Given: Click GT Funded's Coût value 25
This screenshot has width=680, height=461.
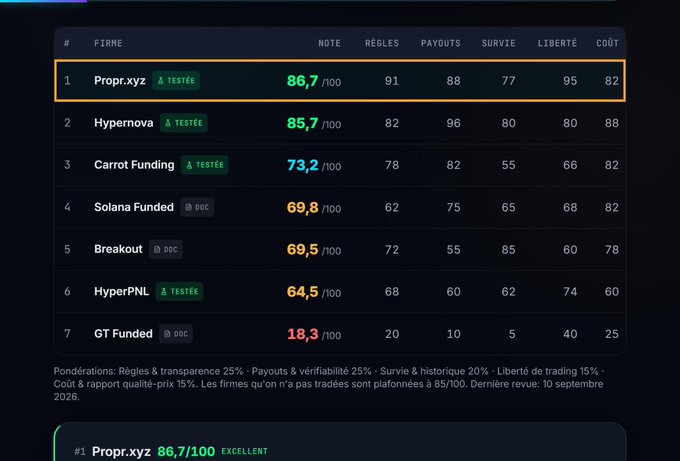Looking at the screenshot, I should tap(611, 334).
